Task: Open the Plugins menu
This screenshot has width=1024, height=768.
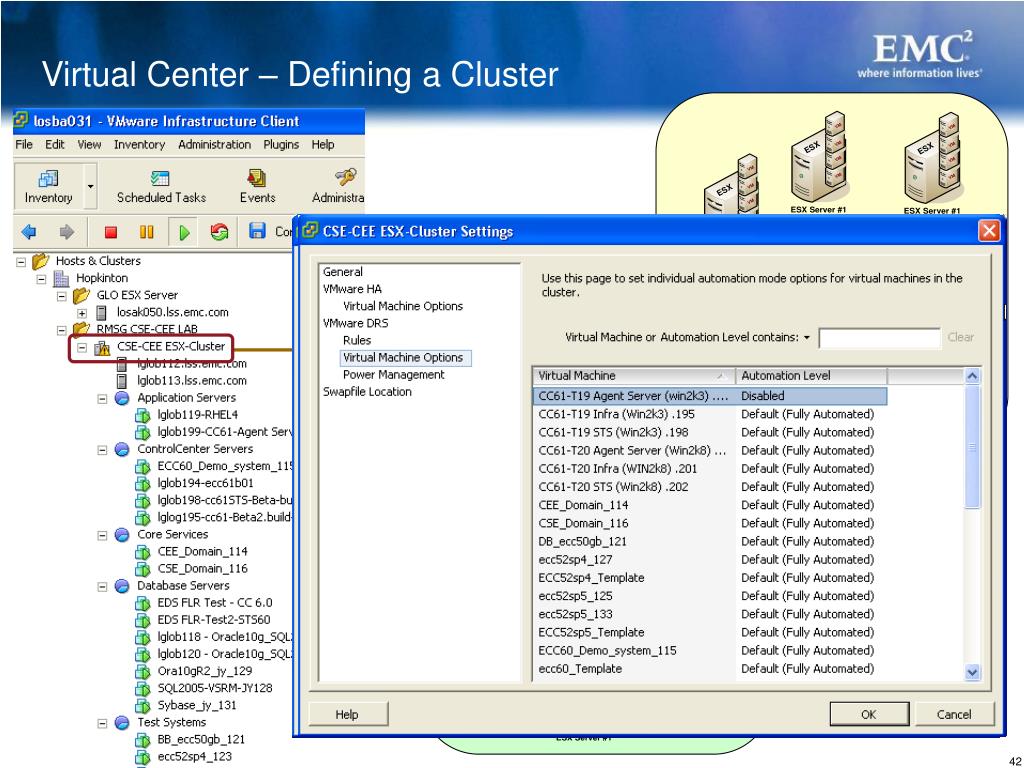Action: pyautogui.click(x=281, y=144)
